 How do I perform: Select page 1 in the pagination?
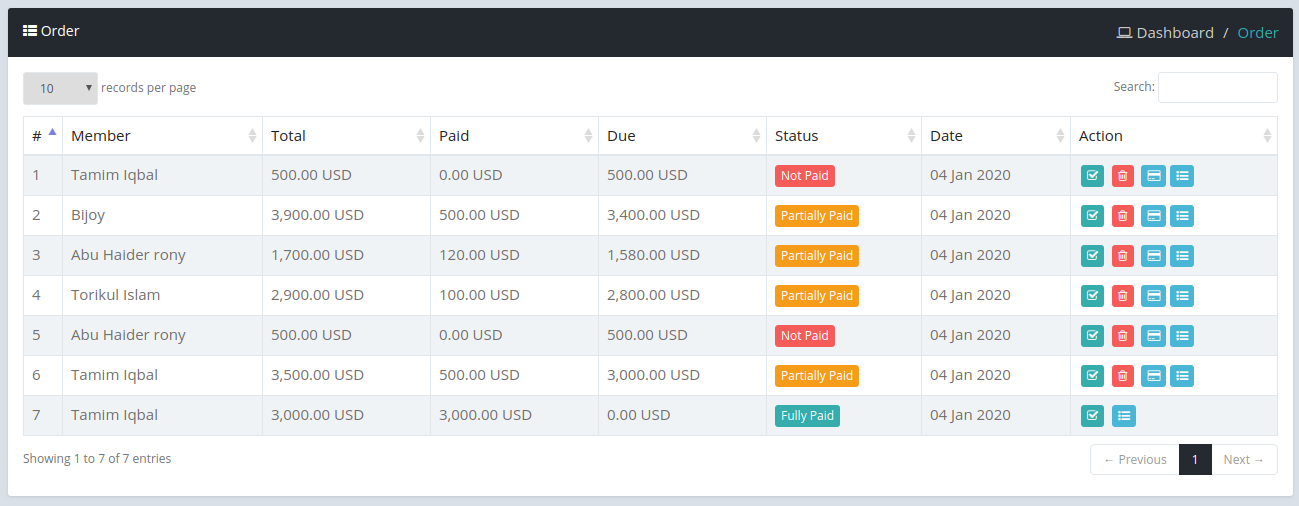(1195, 460)
